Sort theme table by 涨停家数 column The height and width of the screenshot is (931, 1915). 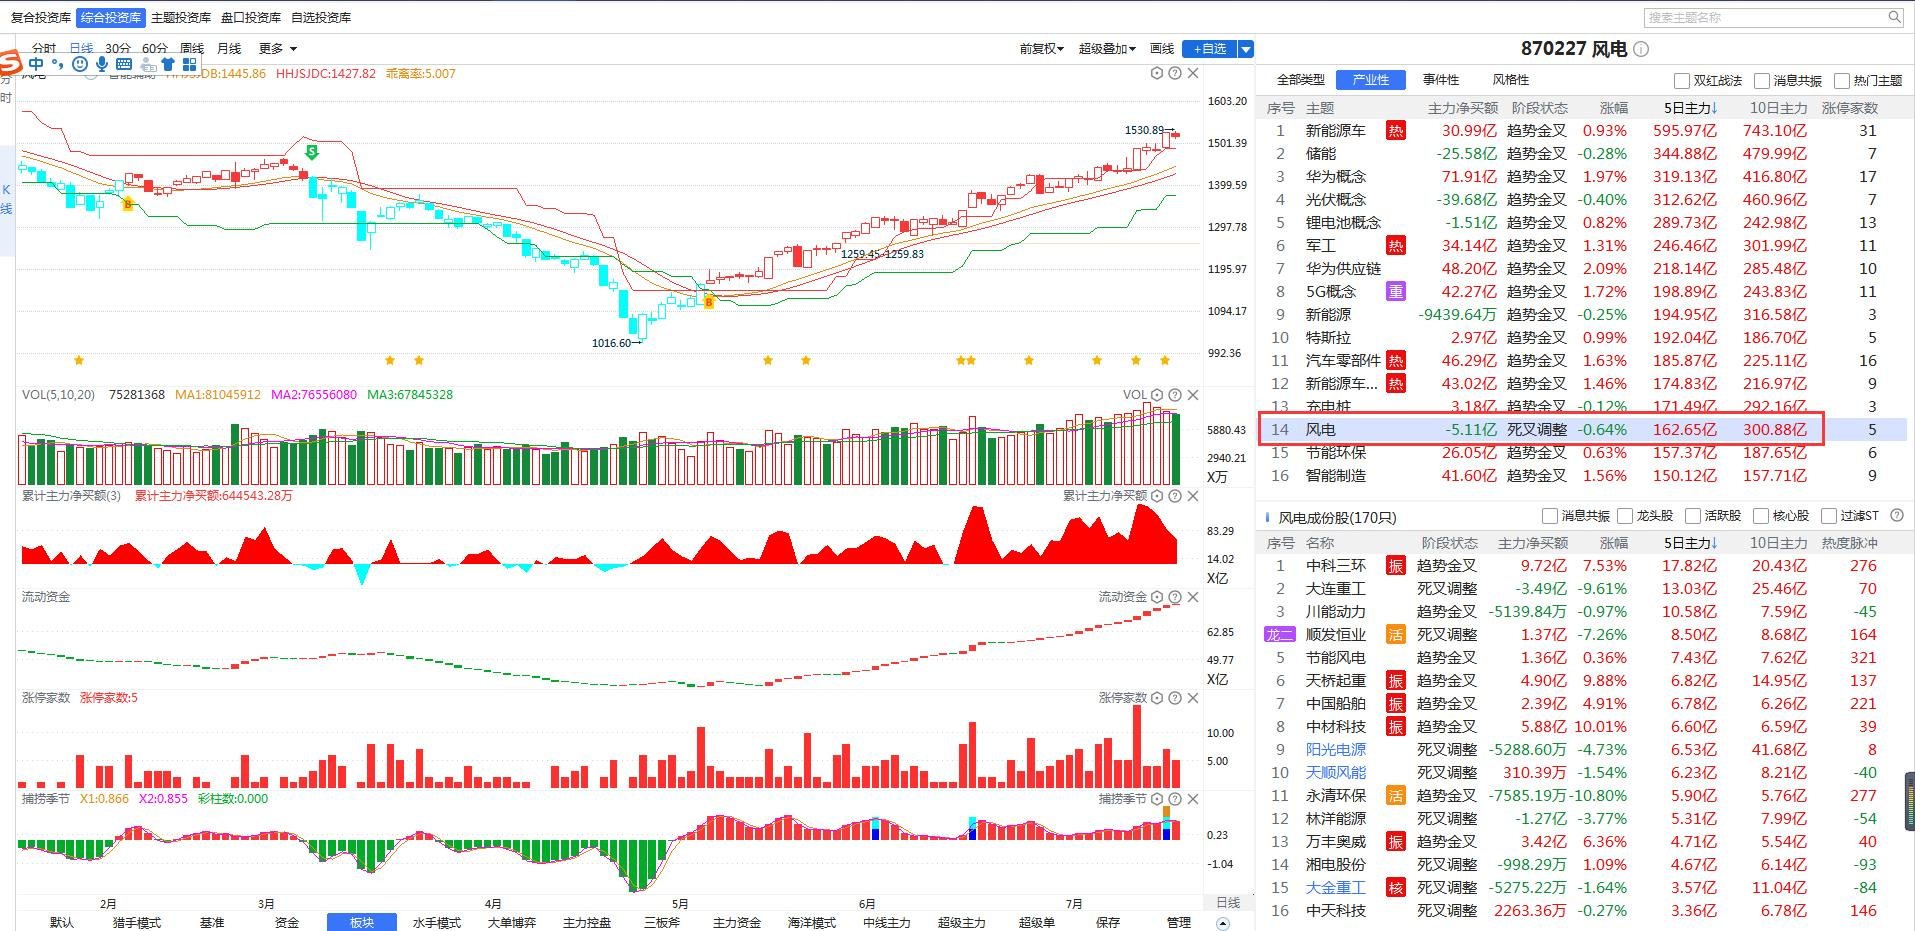1850,108
